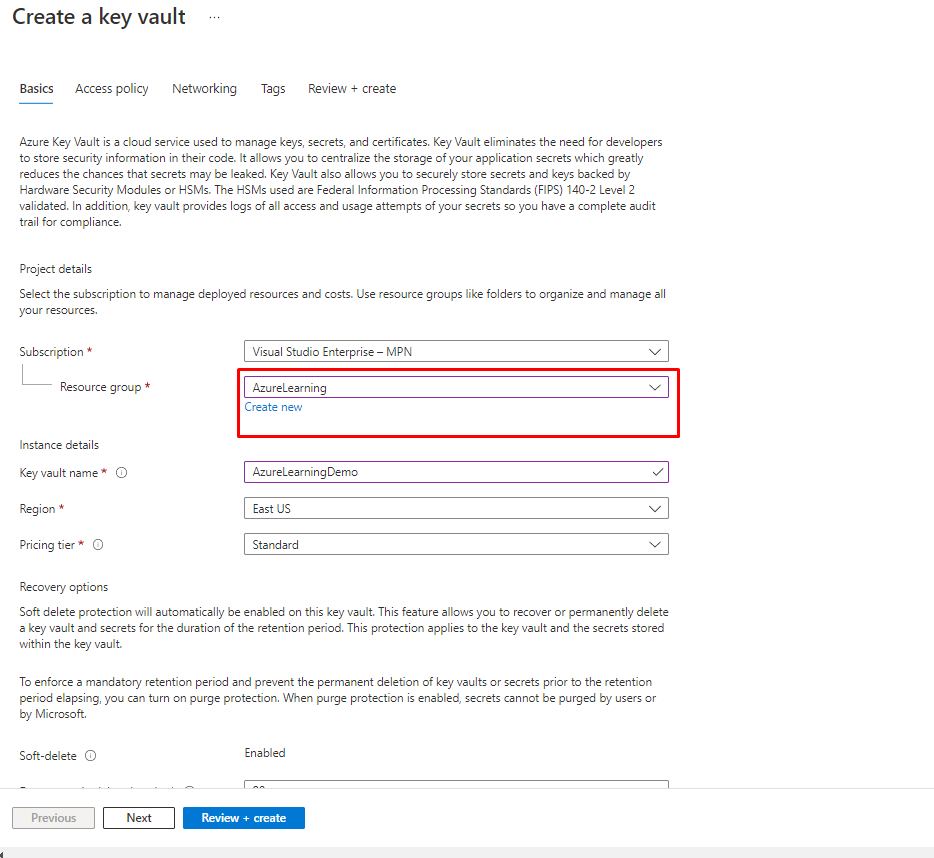Click the "Pricing tier" field label

tap(47, 545)
